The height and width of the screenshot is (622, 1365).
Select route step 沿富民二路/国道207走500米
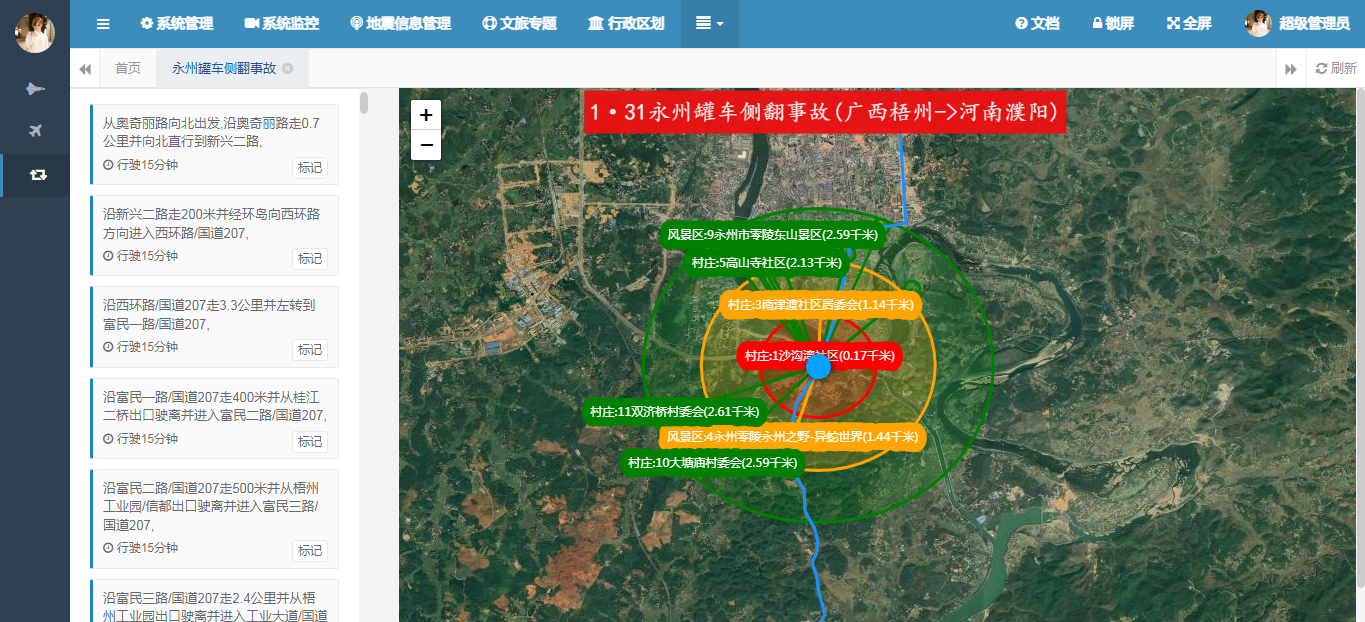tap(214, 519)
